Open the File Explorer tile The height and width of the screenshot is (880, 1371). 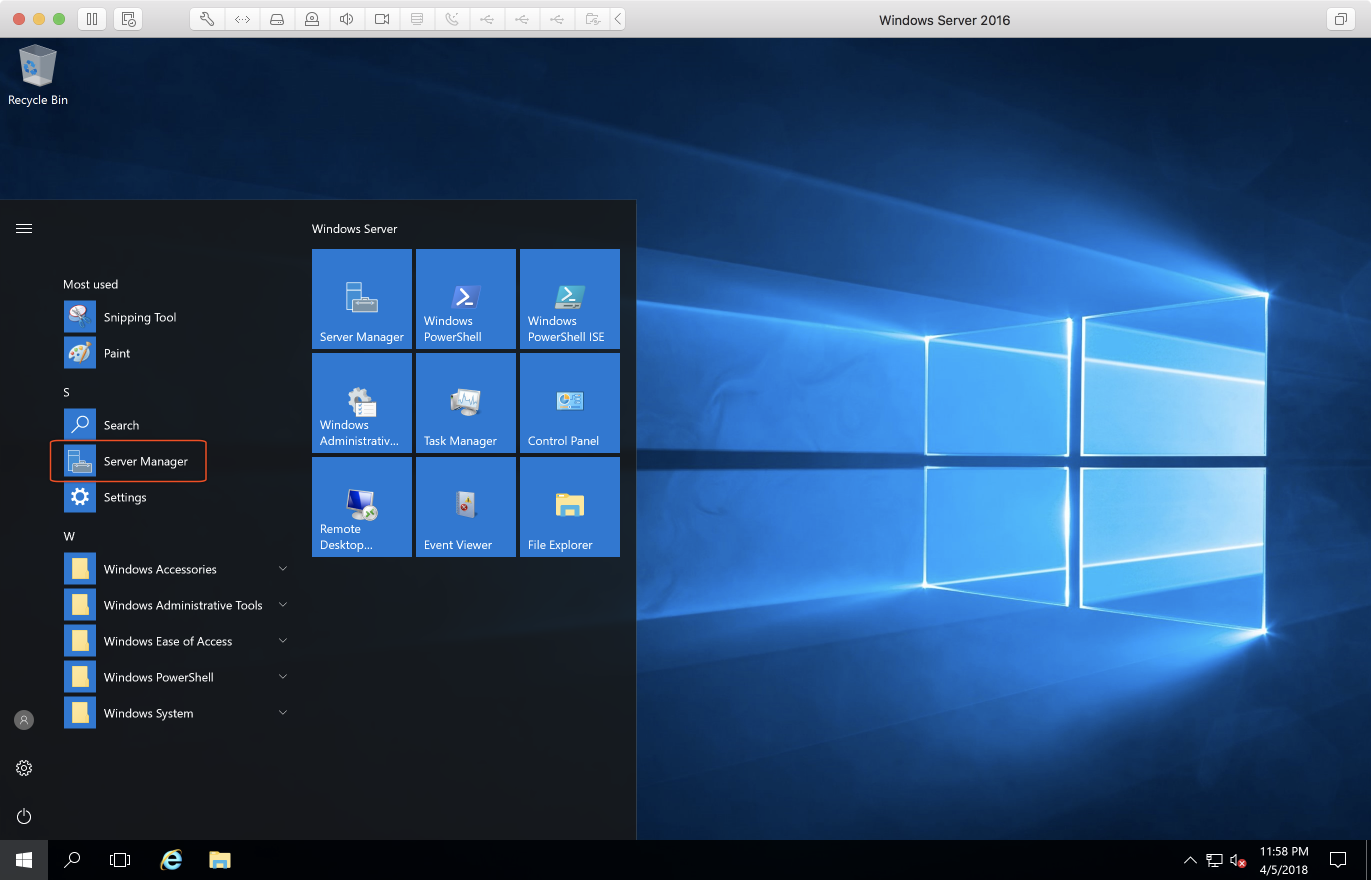(x=569, y=506)
